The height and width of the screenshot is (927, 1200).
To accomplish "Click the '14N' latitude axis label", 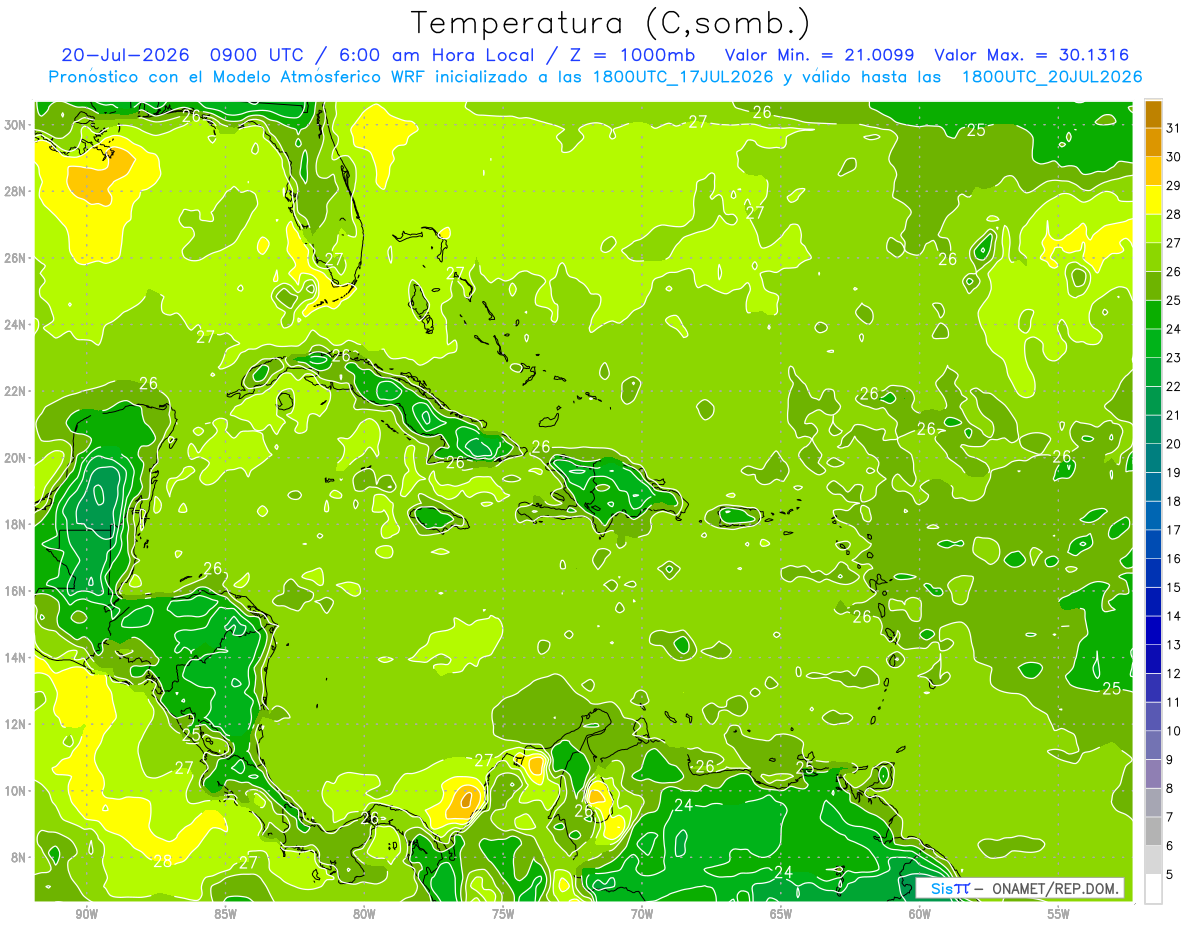I will 17,658.
